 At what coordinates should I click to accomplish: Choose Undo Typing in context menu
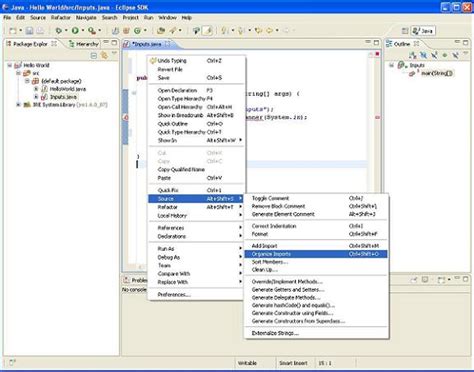point(197,61)
